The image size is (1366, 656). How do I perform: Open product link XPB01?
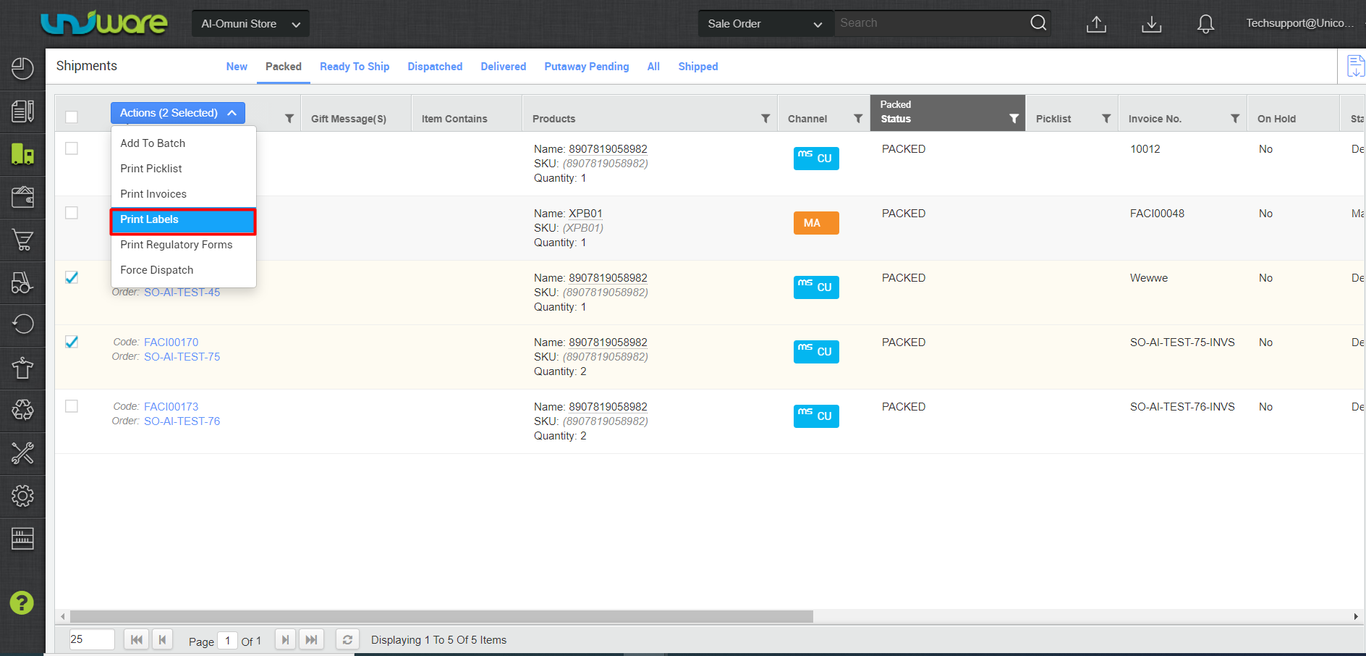[586, 214]
